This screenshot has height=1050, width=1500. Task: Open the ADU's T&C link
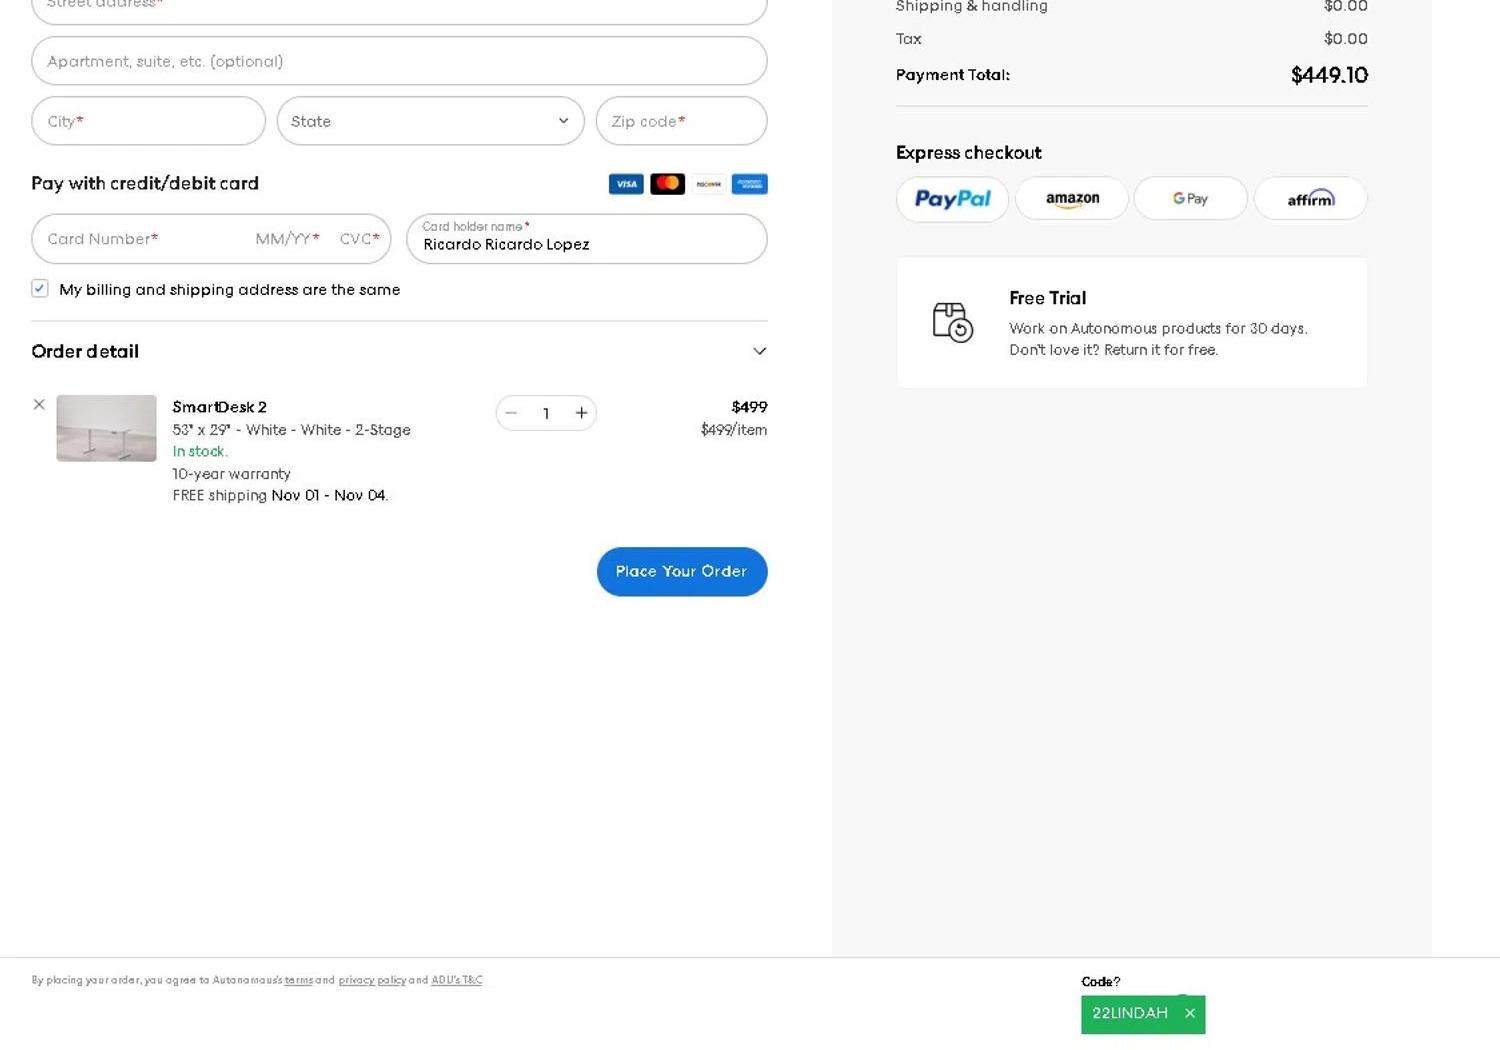[x=457, y=981]
